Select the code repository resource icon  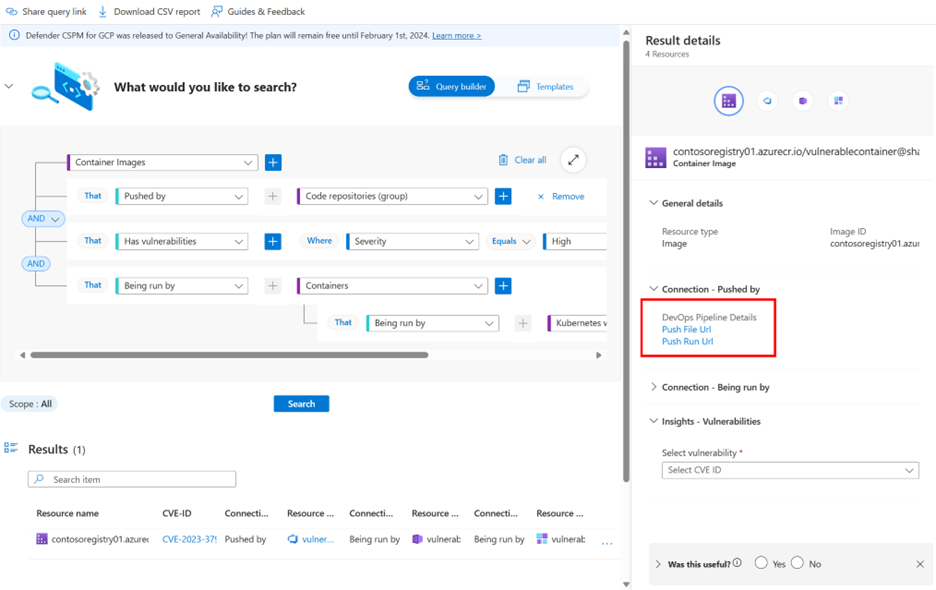click(767, 101)
